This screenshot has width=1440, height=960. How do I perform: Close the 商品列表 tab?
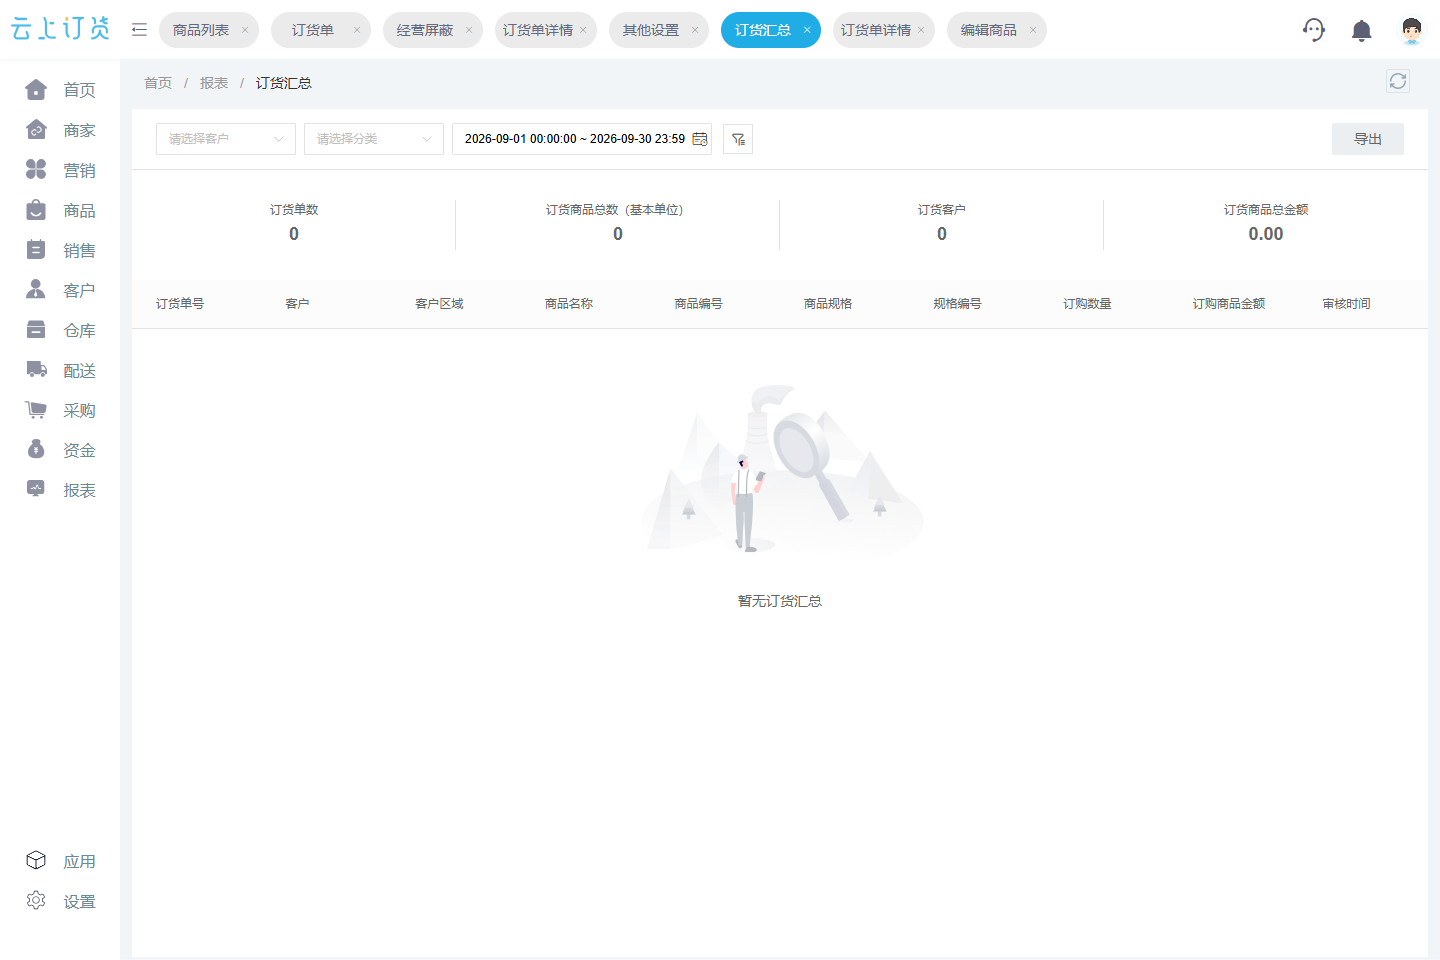[245, 30]
